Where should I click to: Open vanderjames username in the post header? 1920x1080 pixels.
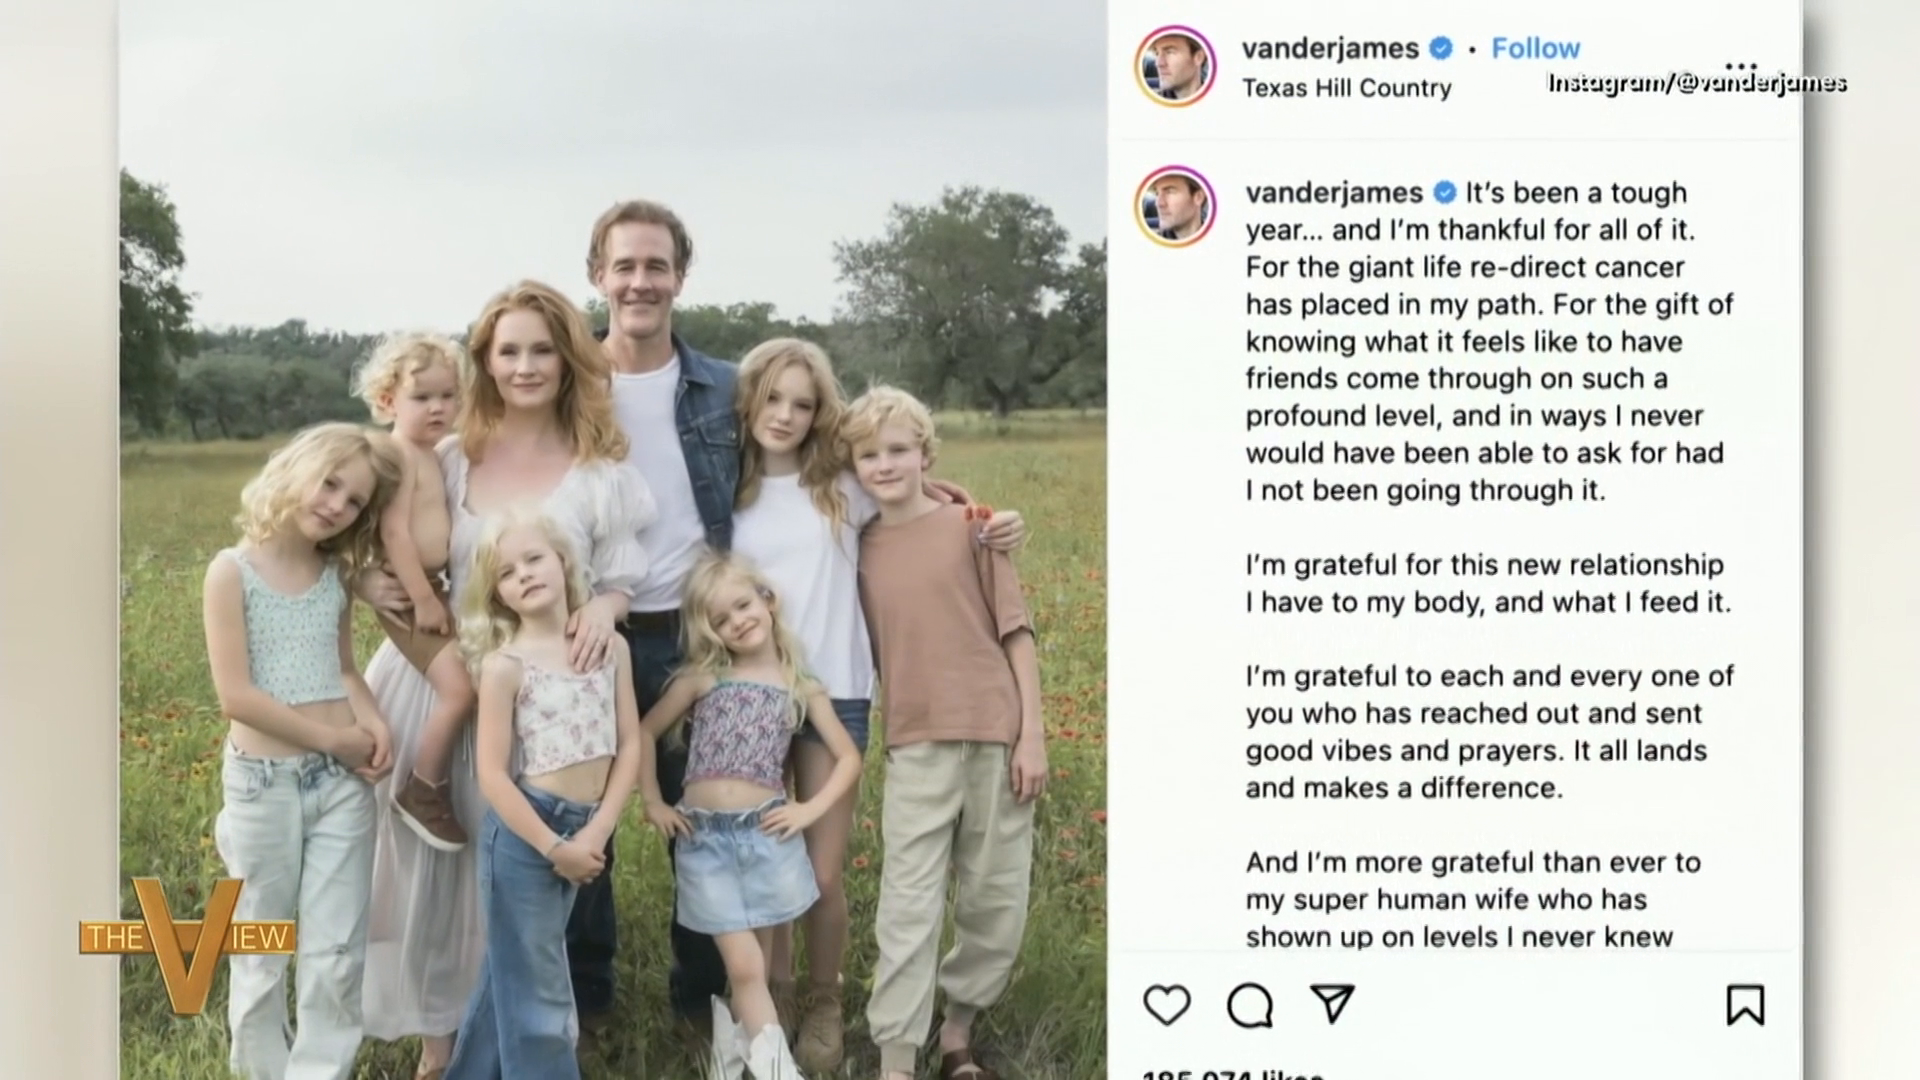tap(1330, 48)
